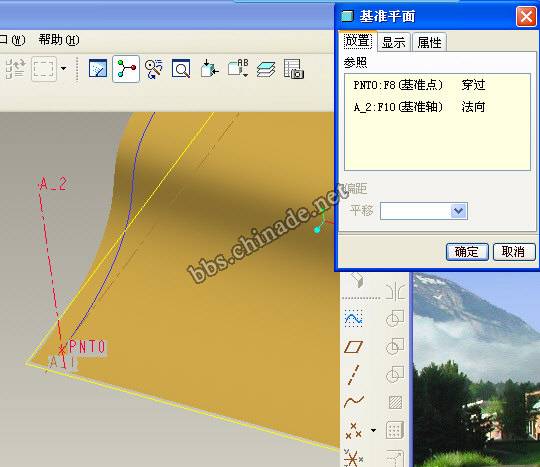Expand the datum point tool flyout arrow
The image size is (540, 467).
point(373,430)
